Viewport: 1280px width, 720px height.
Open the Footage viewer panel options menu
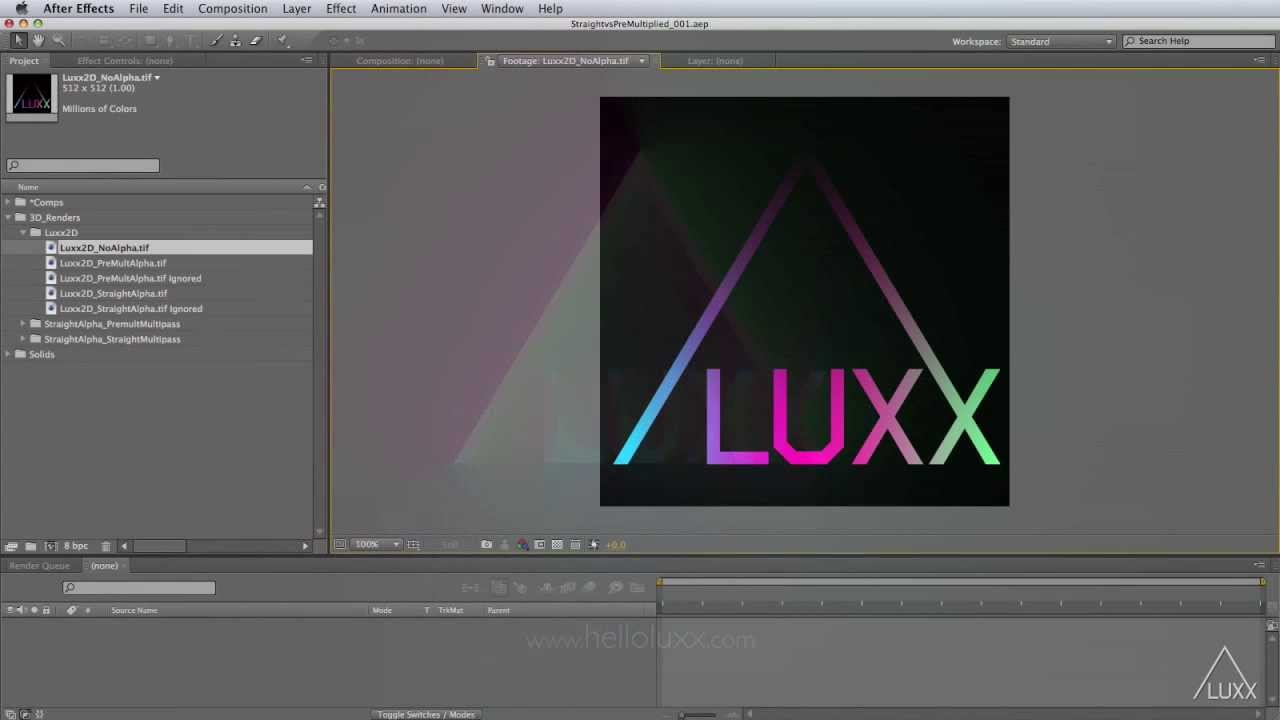coord(1260,61)
